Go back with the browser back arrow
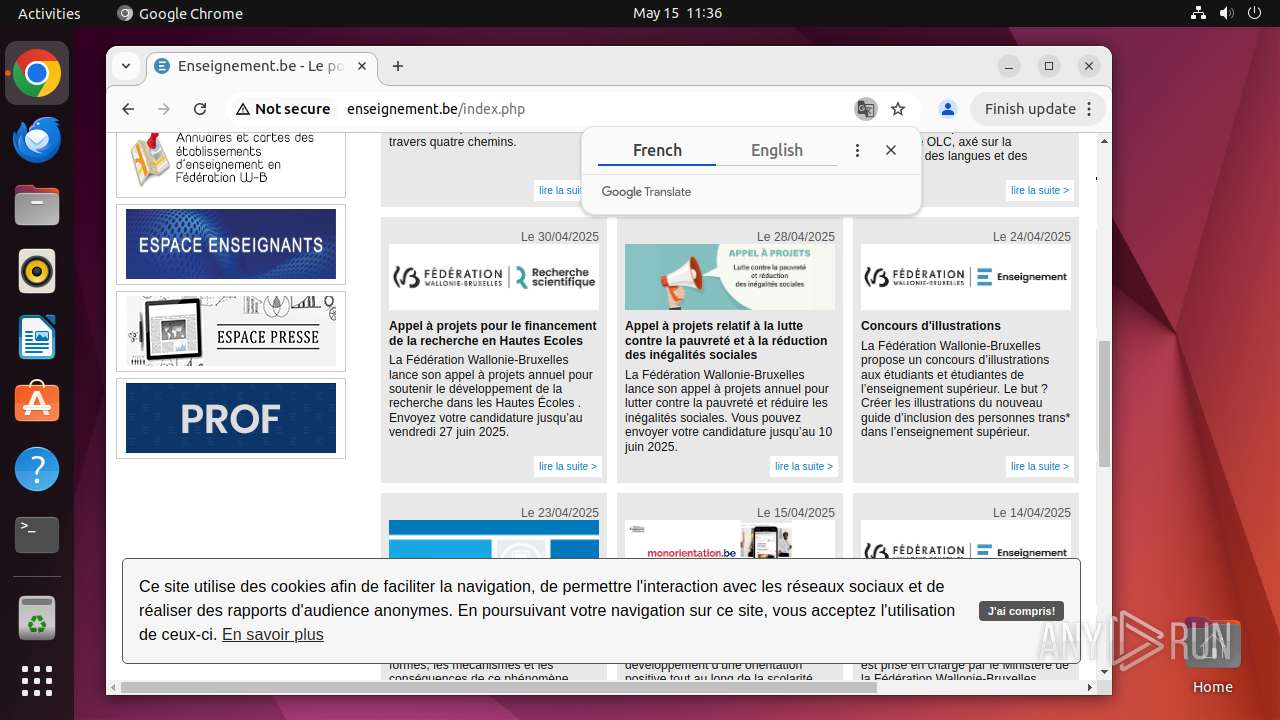This screenshot has height=720, width=1280. pos(128,109)
